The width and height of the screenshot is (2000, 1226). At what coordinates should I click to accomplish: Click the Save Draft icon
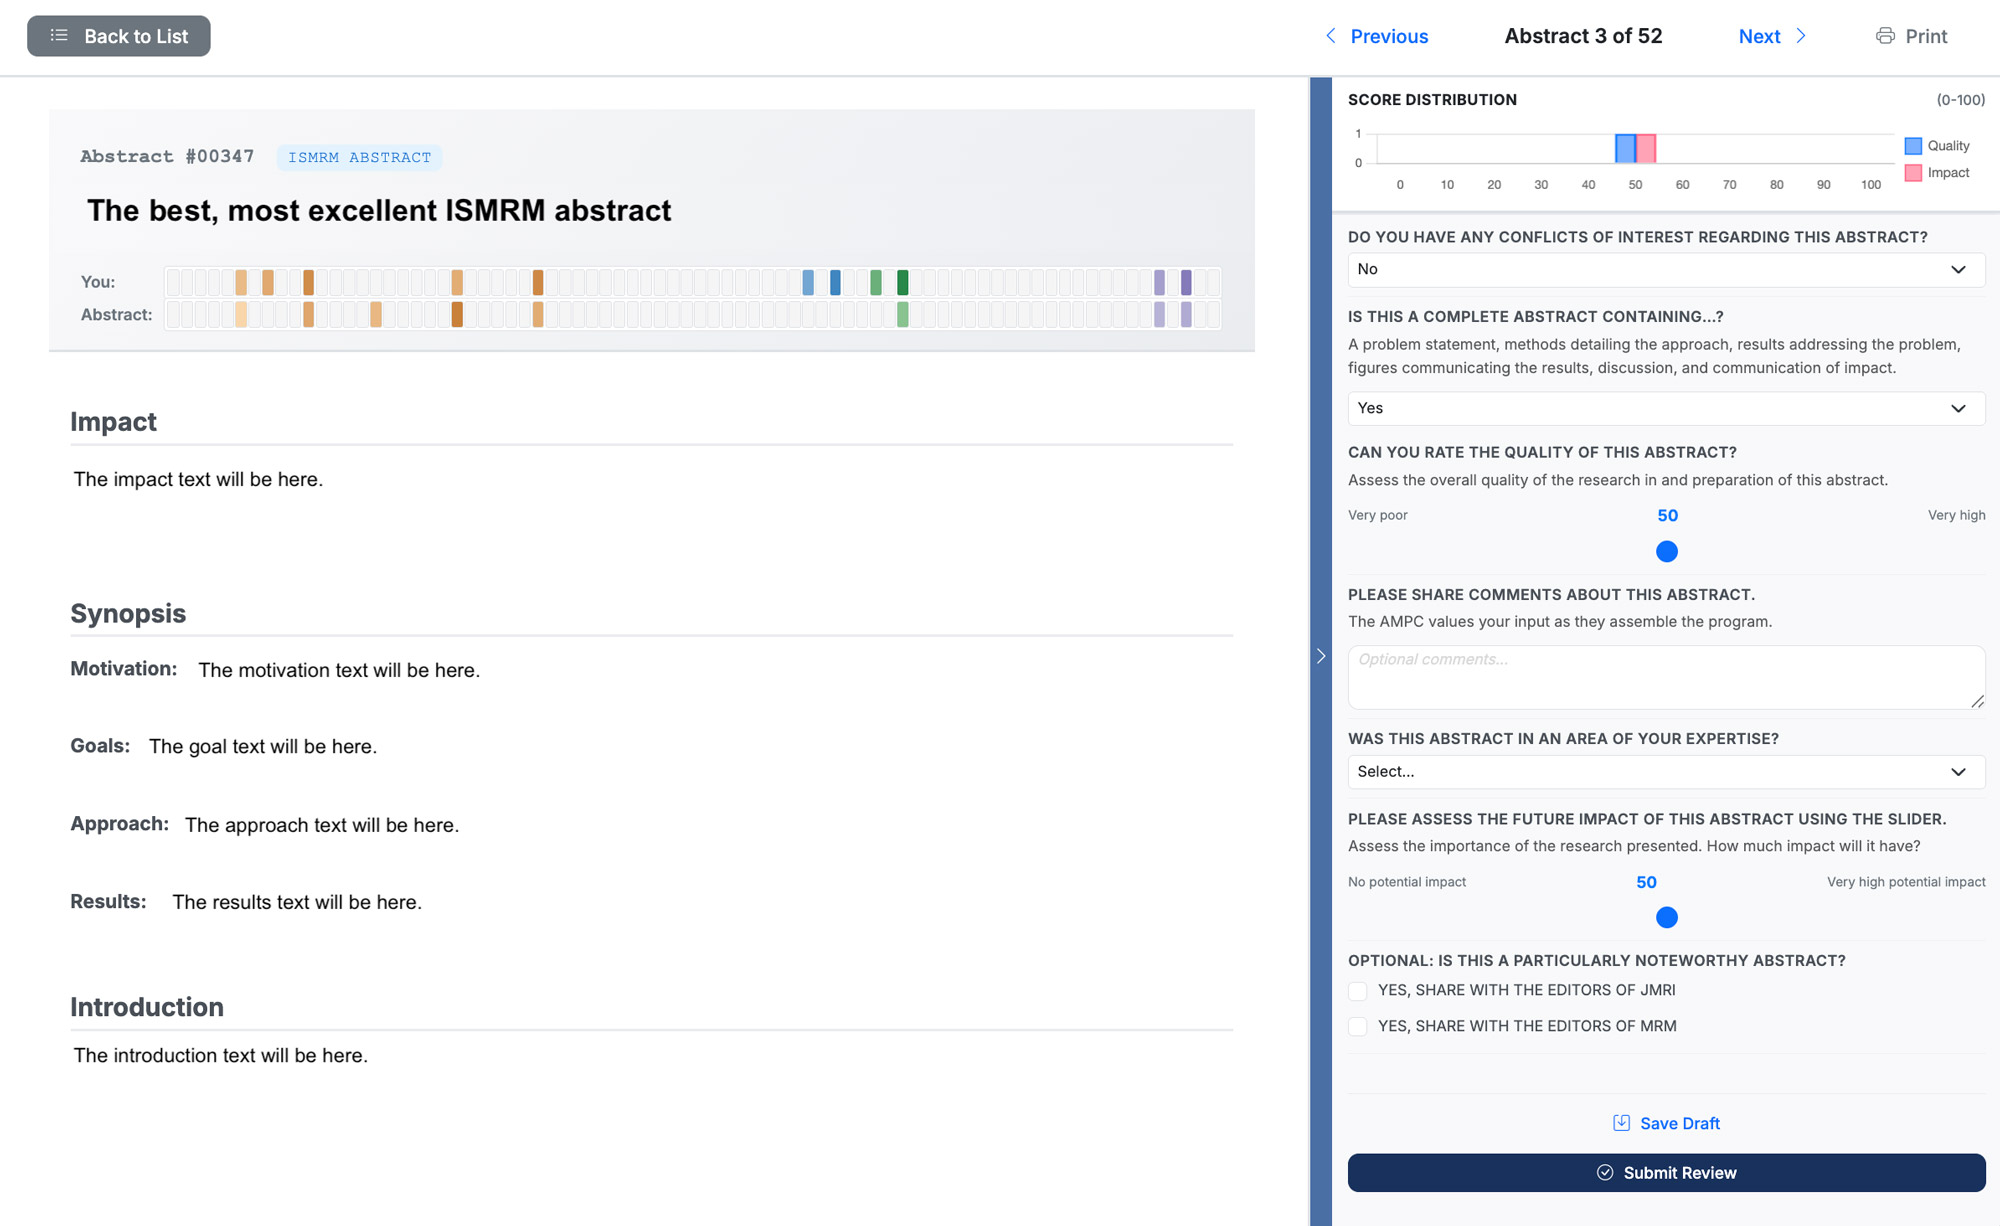[x=1621, y=1123]
